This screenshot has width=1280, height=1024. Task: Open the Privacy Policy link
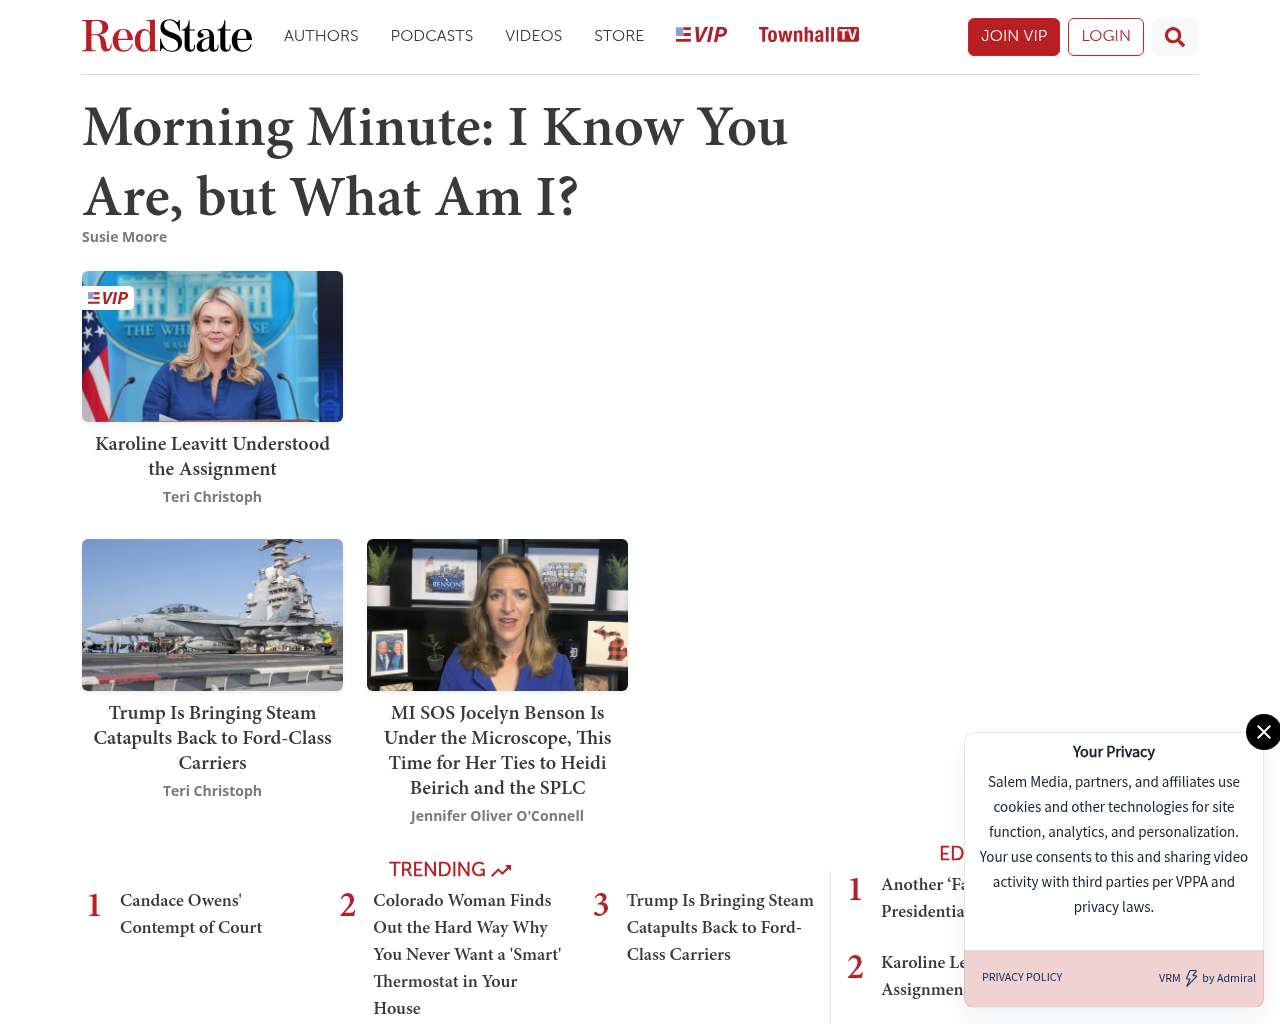click(1022, 977)
